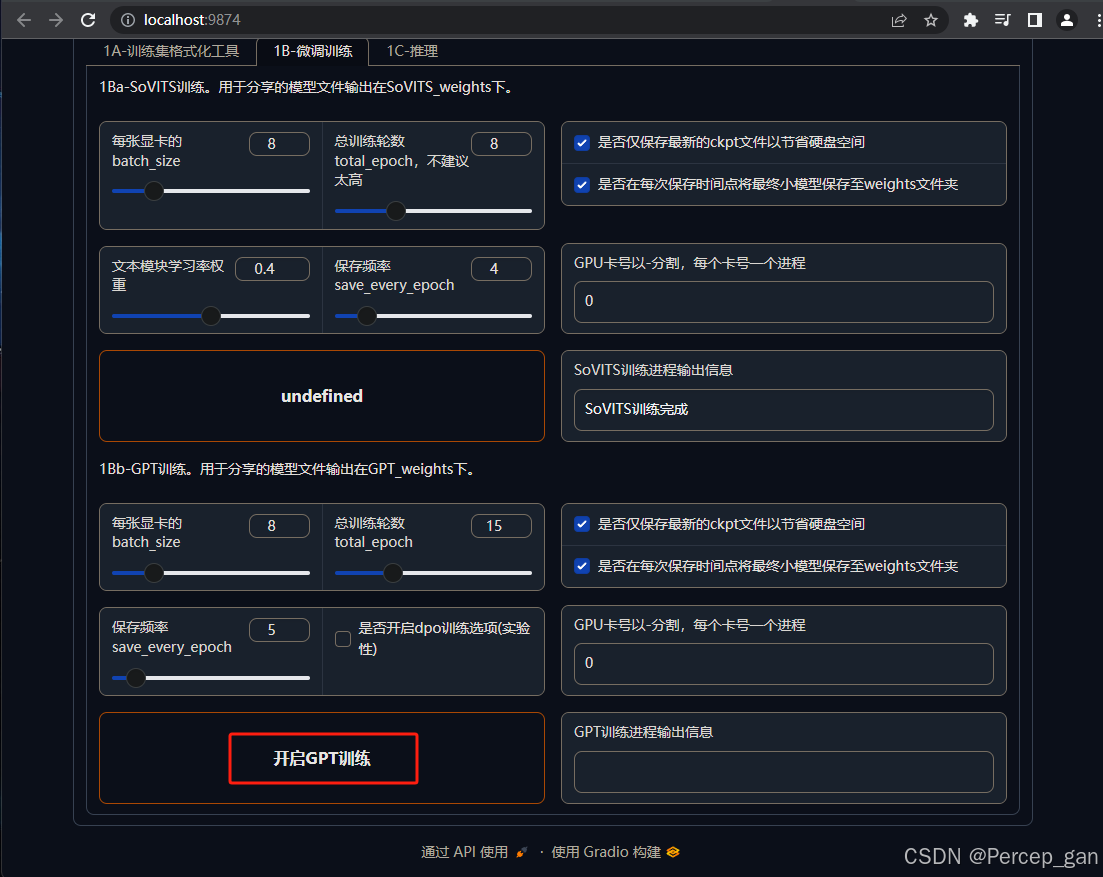Click the SoVITS训练进程输出信息 text box
This screenshot has width=1103, height=877.
coord(784,409)
